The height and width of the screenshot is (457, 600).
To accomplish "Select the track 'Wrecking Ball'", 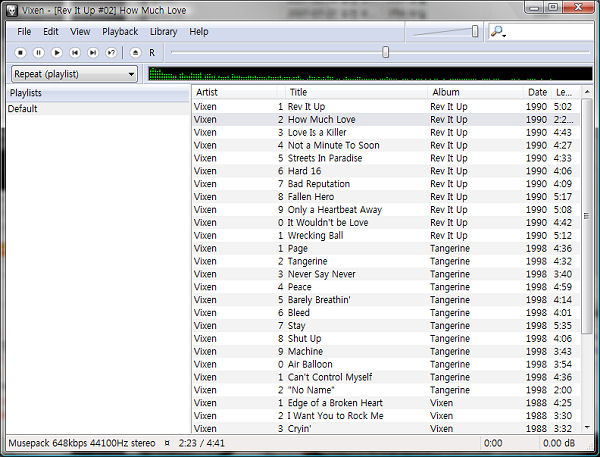I will coord(386,235).
